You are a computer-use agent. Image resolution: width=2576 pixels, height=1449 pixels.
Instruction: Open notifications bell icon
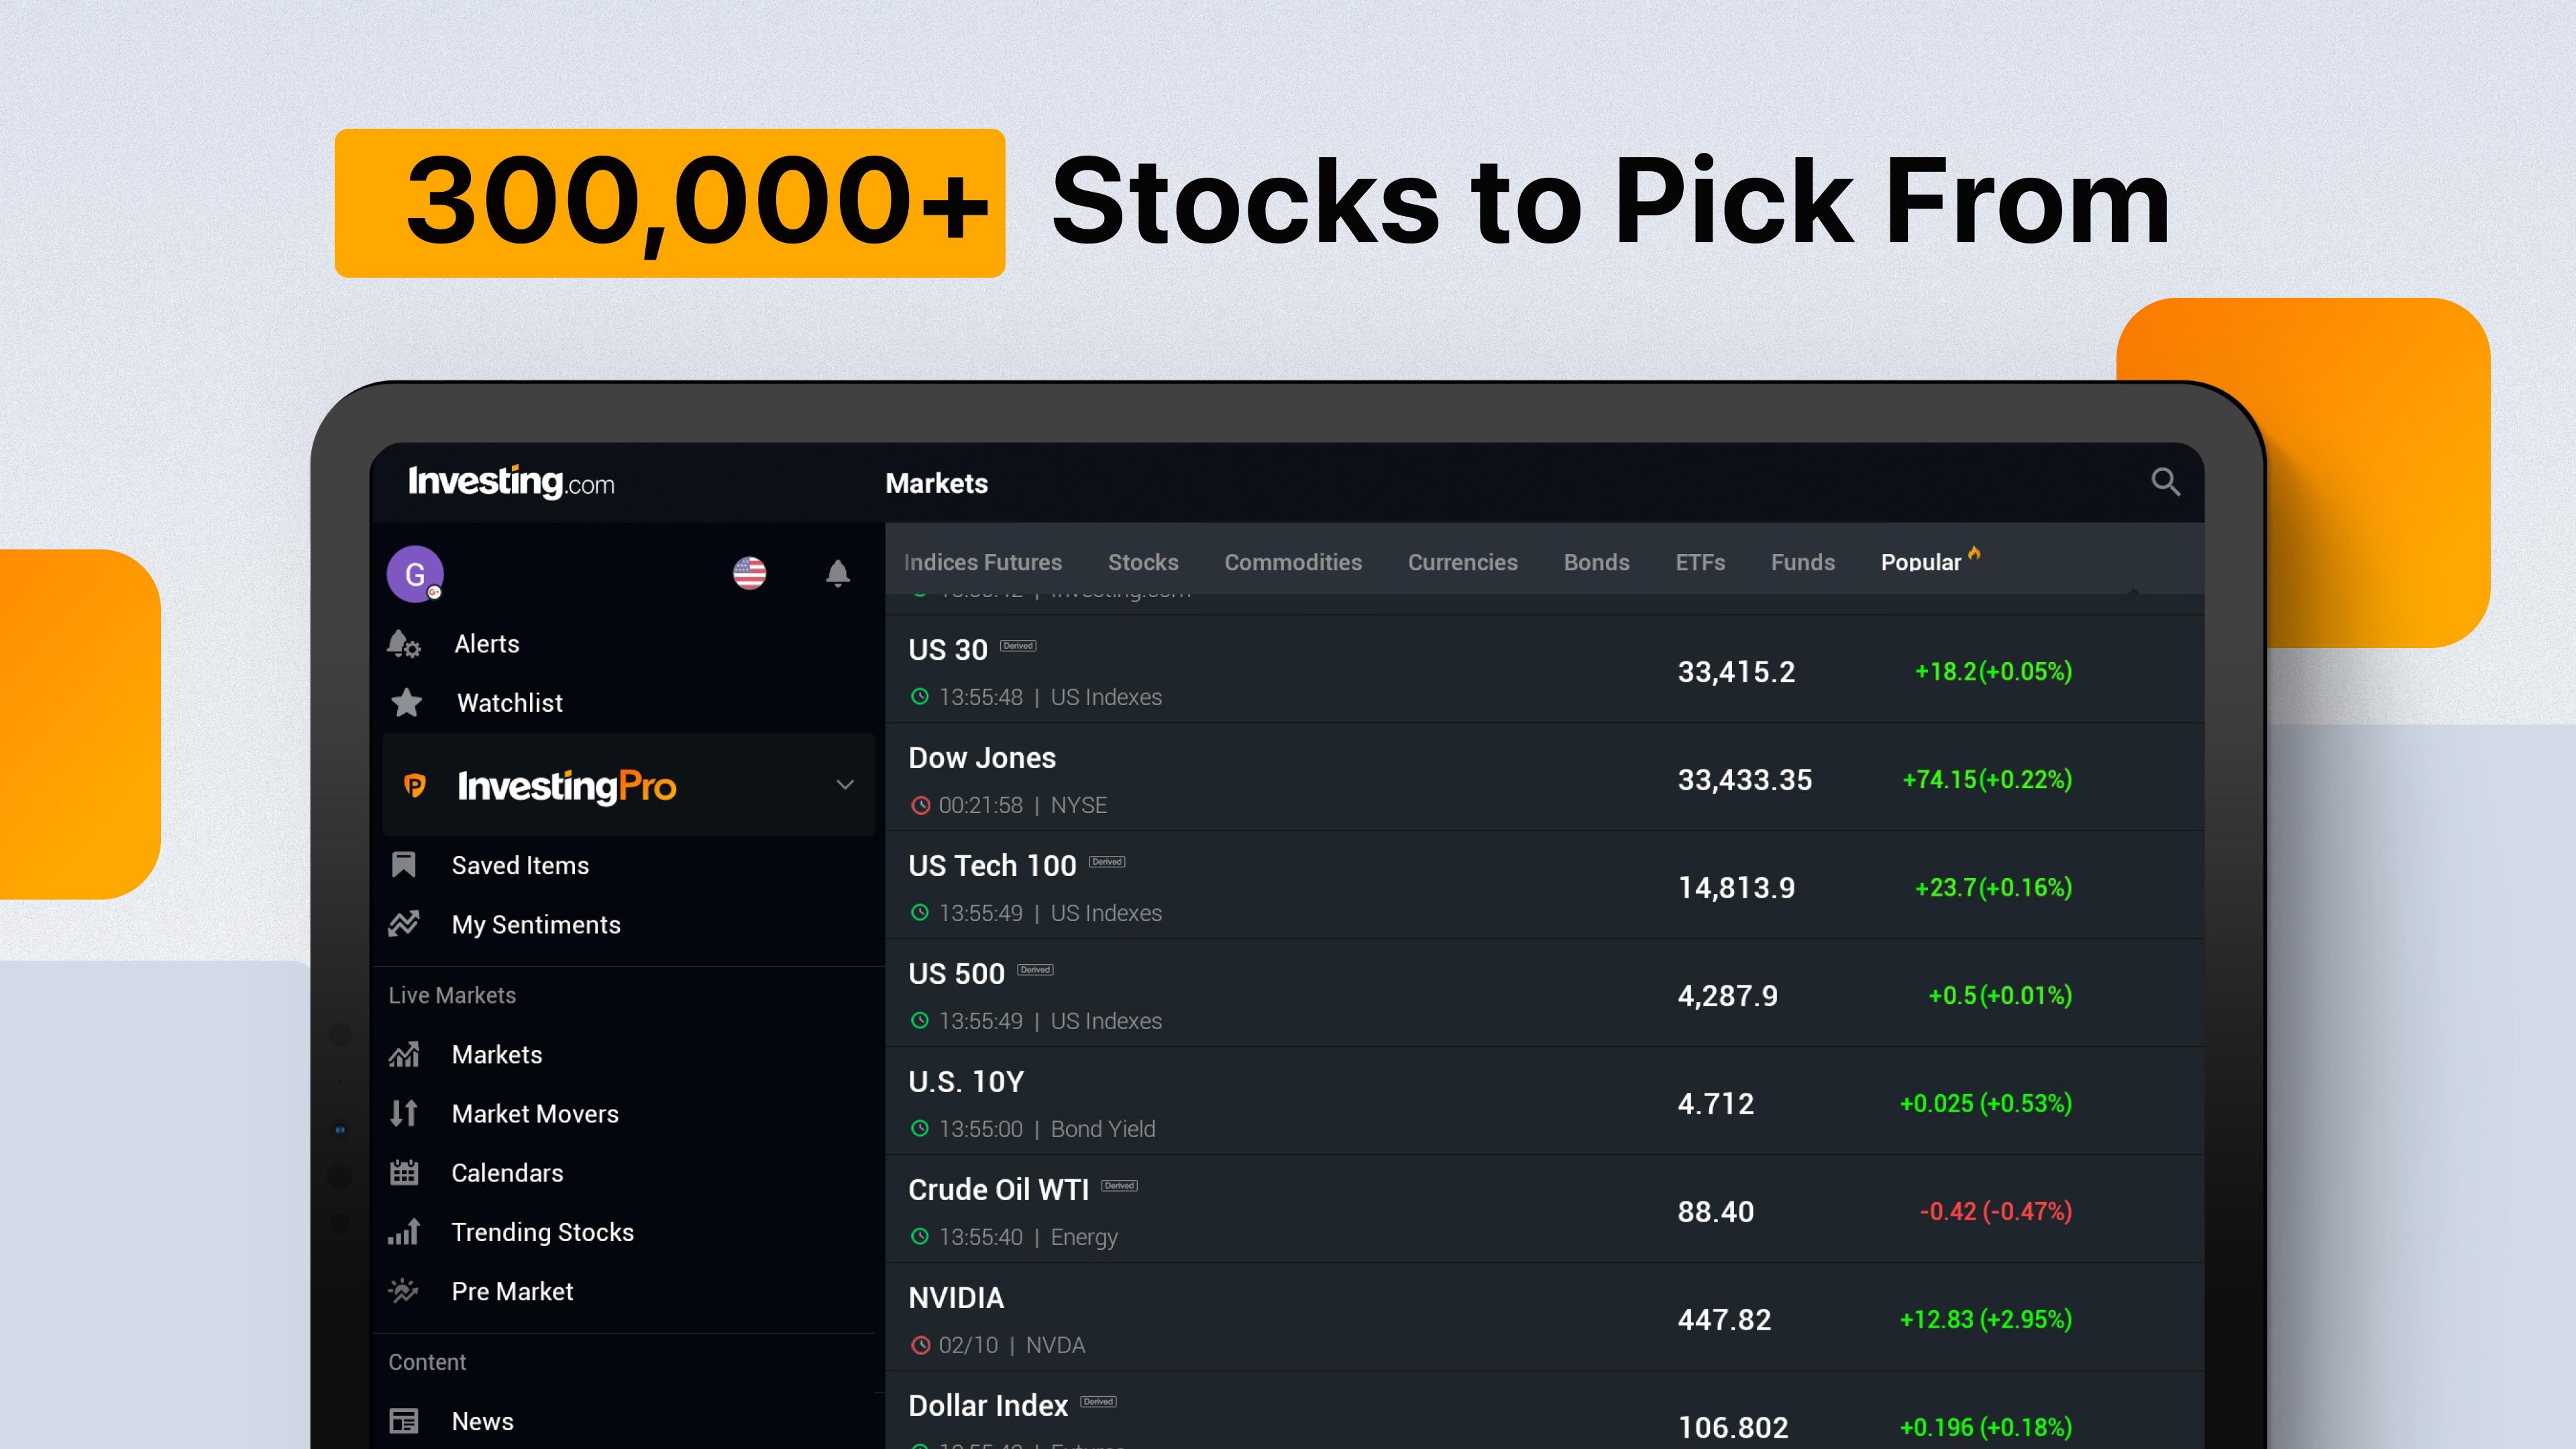(838, 573)
